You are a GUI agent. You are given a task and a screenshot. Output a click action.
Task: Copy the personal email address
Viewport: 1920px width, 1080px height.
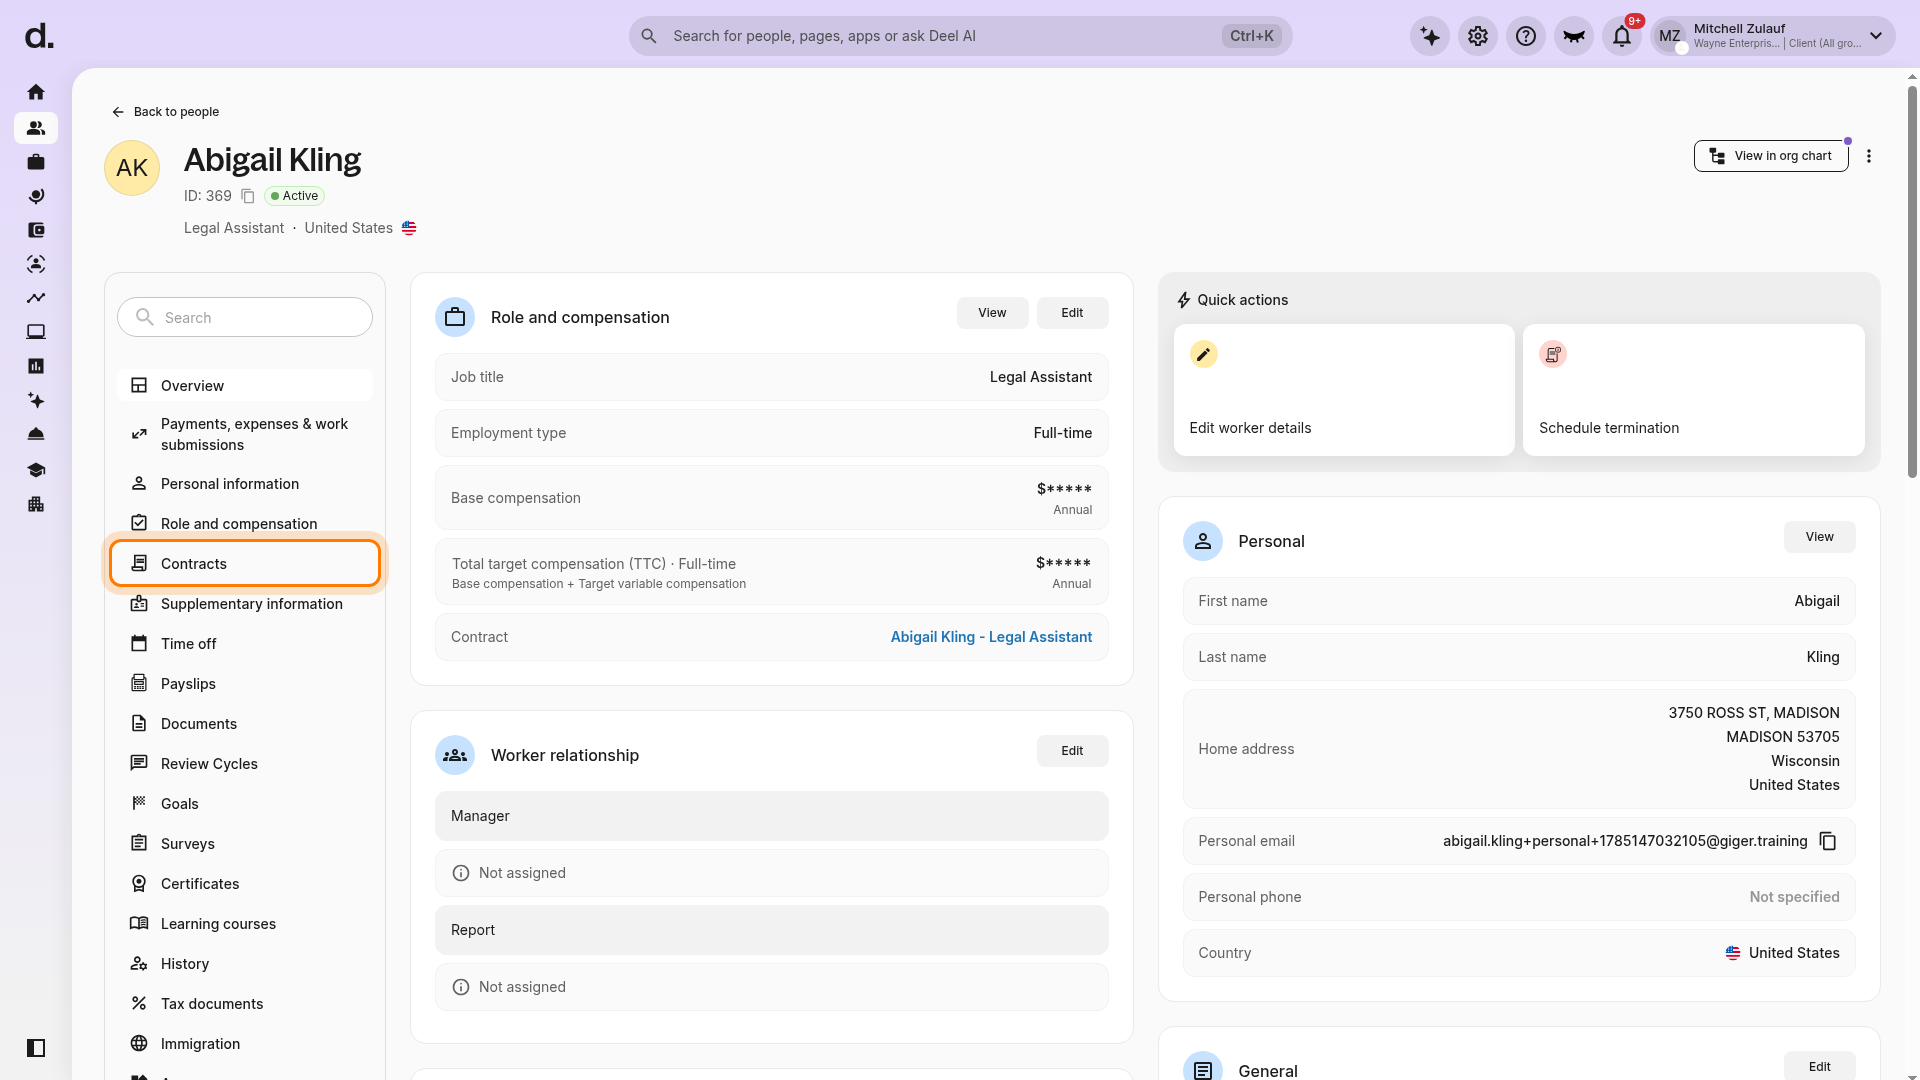[x=1828, y=841]
